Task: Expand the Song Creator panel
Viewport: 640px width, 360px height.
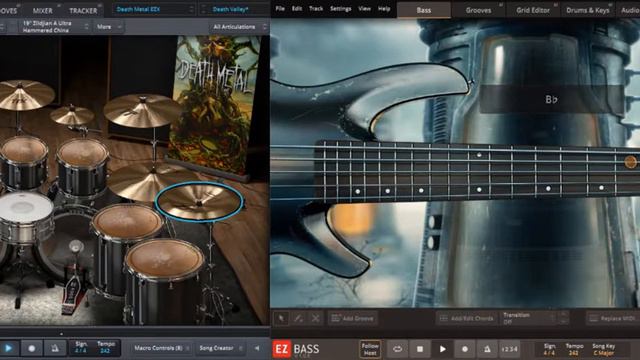Action: (x=220, y=348)
